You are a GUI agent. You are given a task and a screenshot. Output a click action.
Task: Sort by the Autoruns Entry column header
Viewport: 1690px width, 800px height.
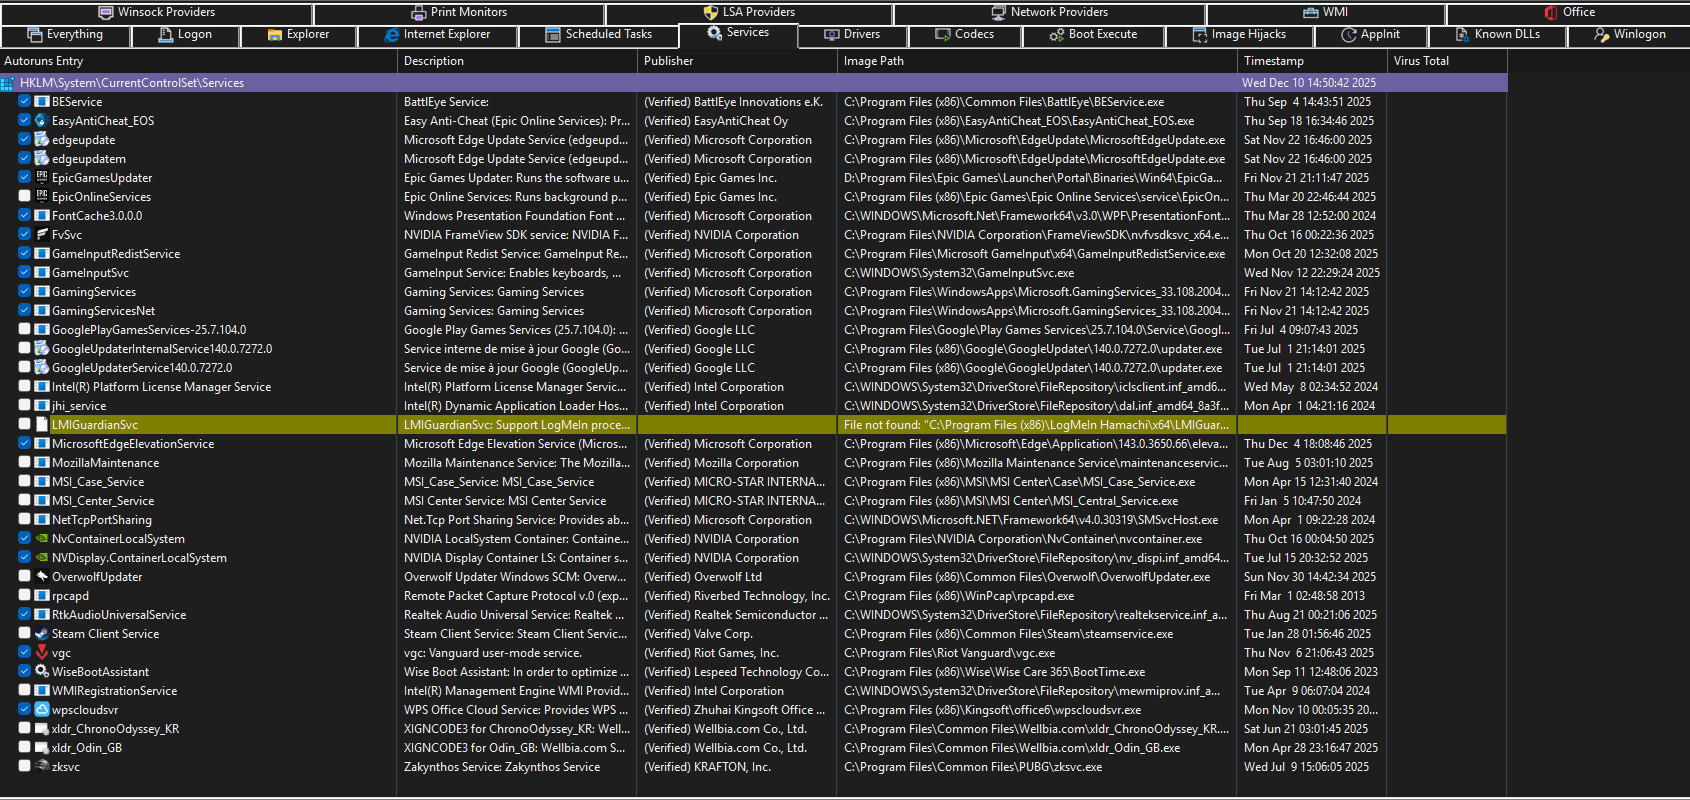tap(198, 61)
